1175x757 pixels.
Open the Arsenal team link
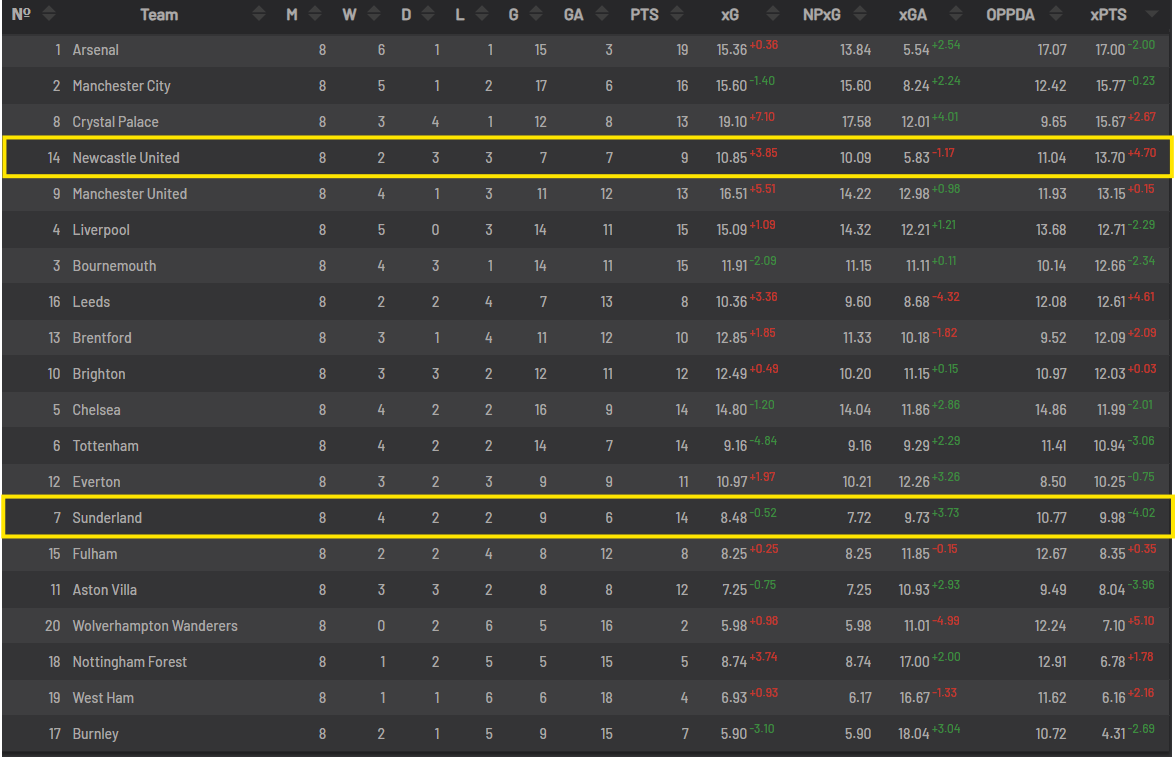(96, 50)
